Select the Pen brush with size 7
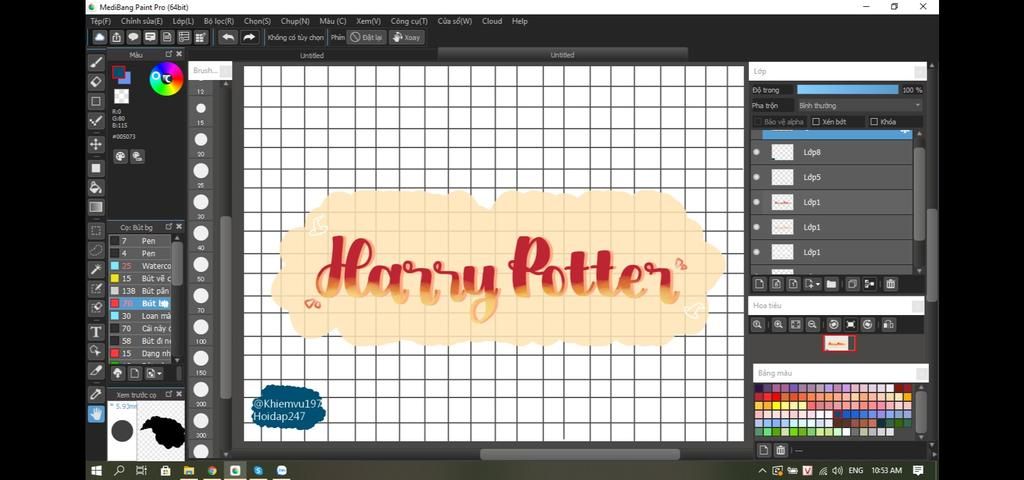The height and width of the screenshot is (480, 1024). pos(140,241)
